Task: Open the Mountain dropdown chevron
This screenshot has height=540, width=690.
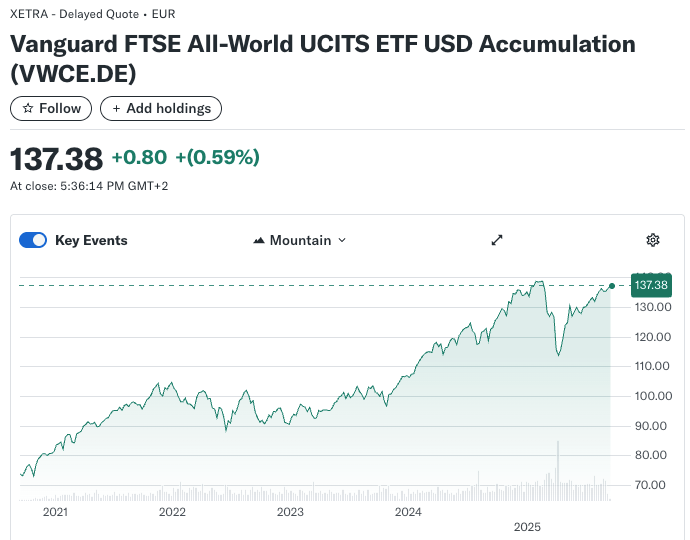Action: 342,240
